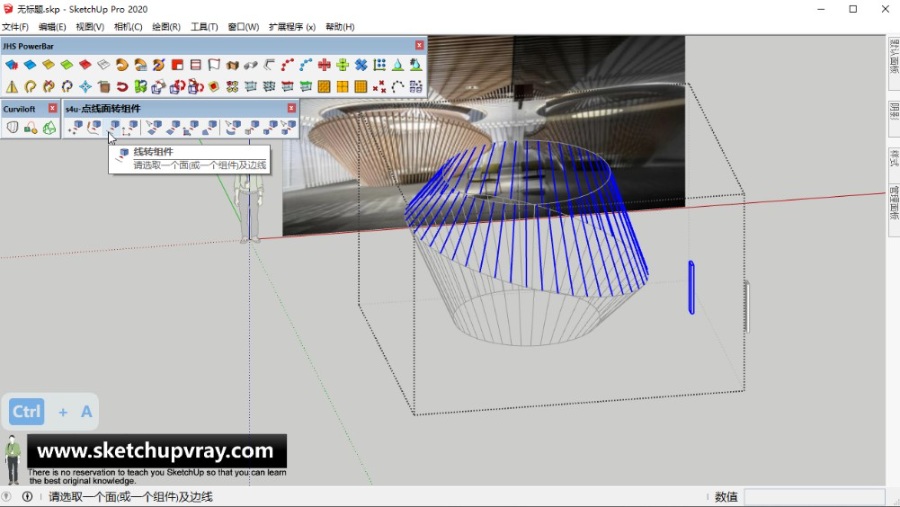Click the white flag icon in JHS PowerBar
The height and width of the screenshot is (507, 900).
tap(214, 65)
